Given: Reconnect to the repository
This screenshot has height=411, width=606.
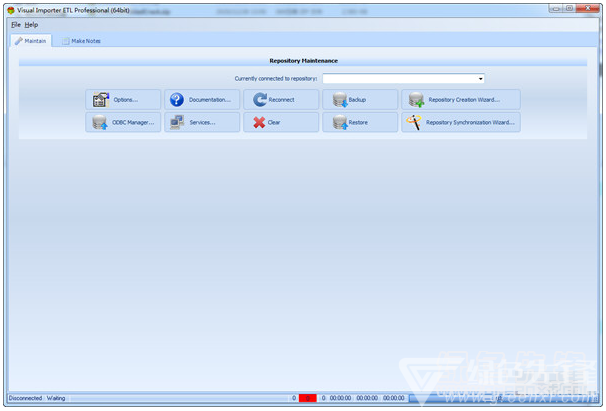Looking at the screenshot, I should click(281, 99).
